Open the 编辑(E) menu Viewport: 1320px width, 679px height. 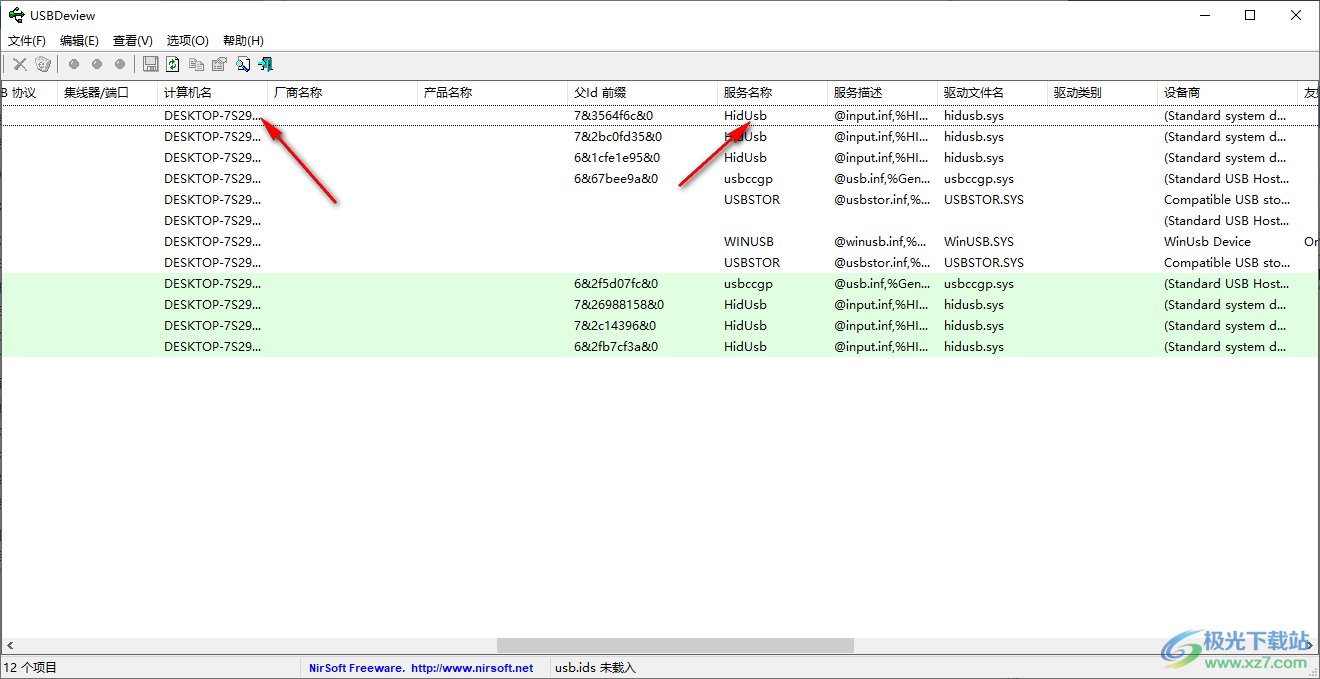(79, 40)
